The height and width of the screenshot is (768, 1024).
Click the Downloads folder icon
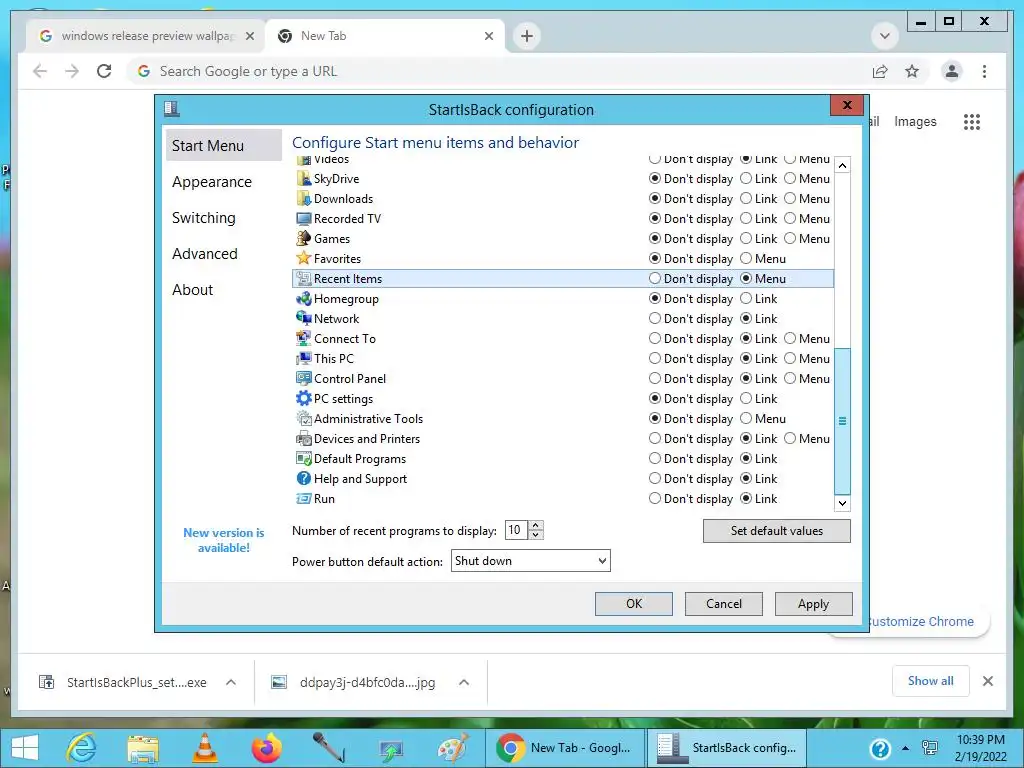pyautogui.click(x=304, y=199)
